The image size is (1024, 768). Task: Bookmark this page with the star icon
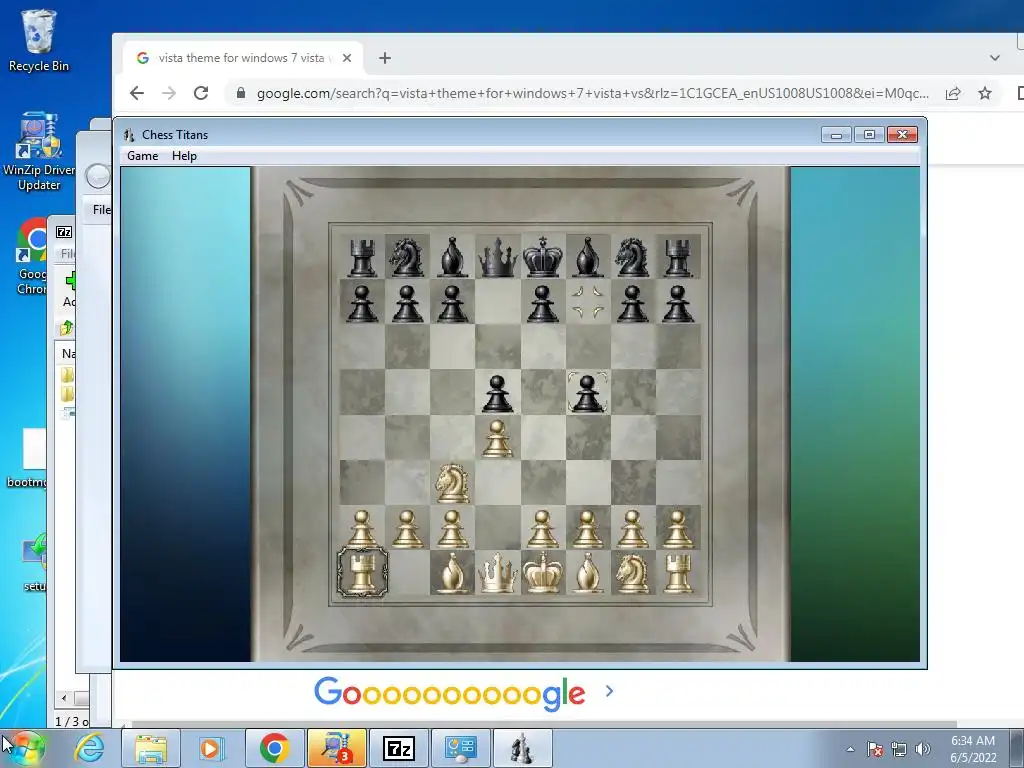point(985,93)
